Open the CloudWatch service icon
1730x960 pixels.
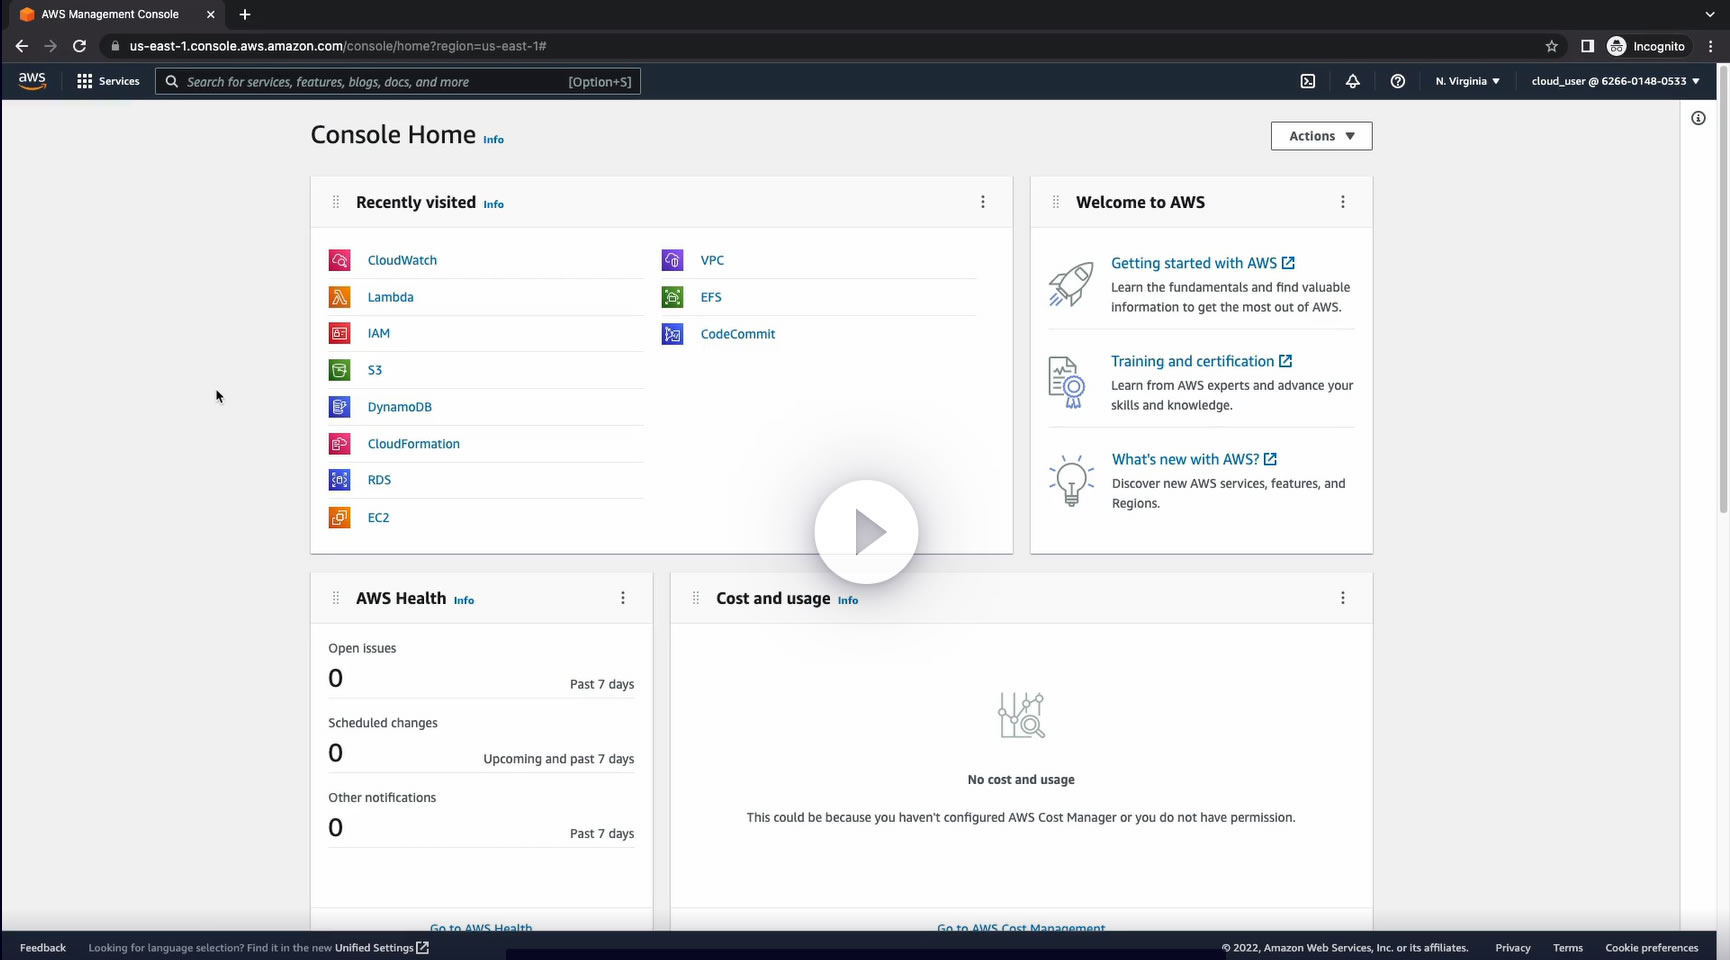pos(340,260)
